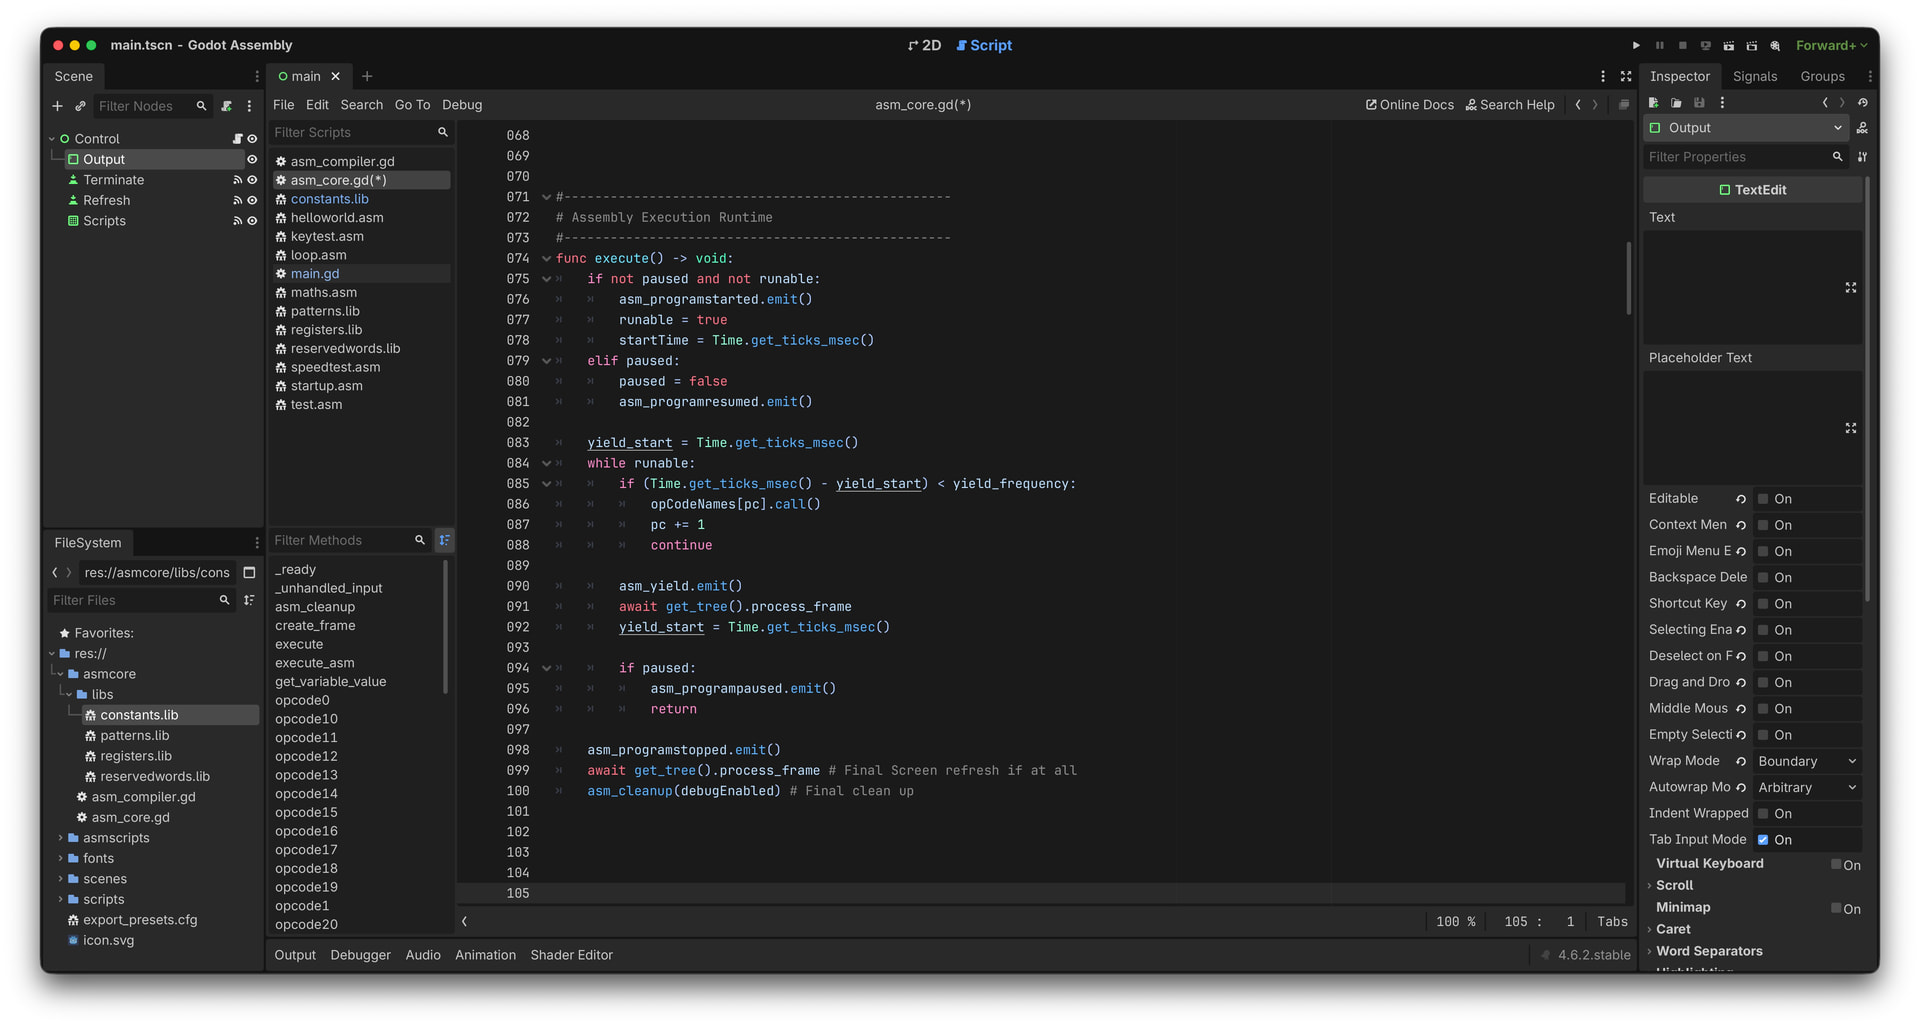Open Online Docs link
The width and height of the screenshot is (1920, 1027).
point(1409,105)
